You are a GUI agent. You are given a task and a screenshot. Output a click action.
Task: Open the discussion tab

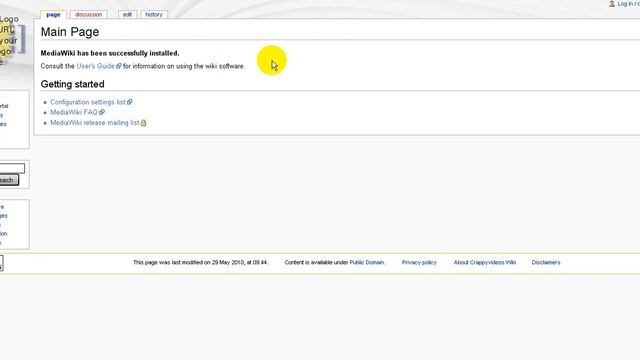point(89,15)
